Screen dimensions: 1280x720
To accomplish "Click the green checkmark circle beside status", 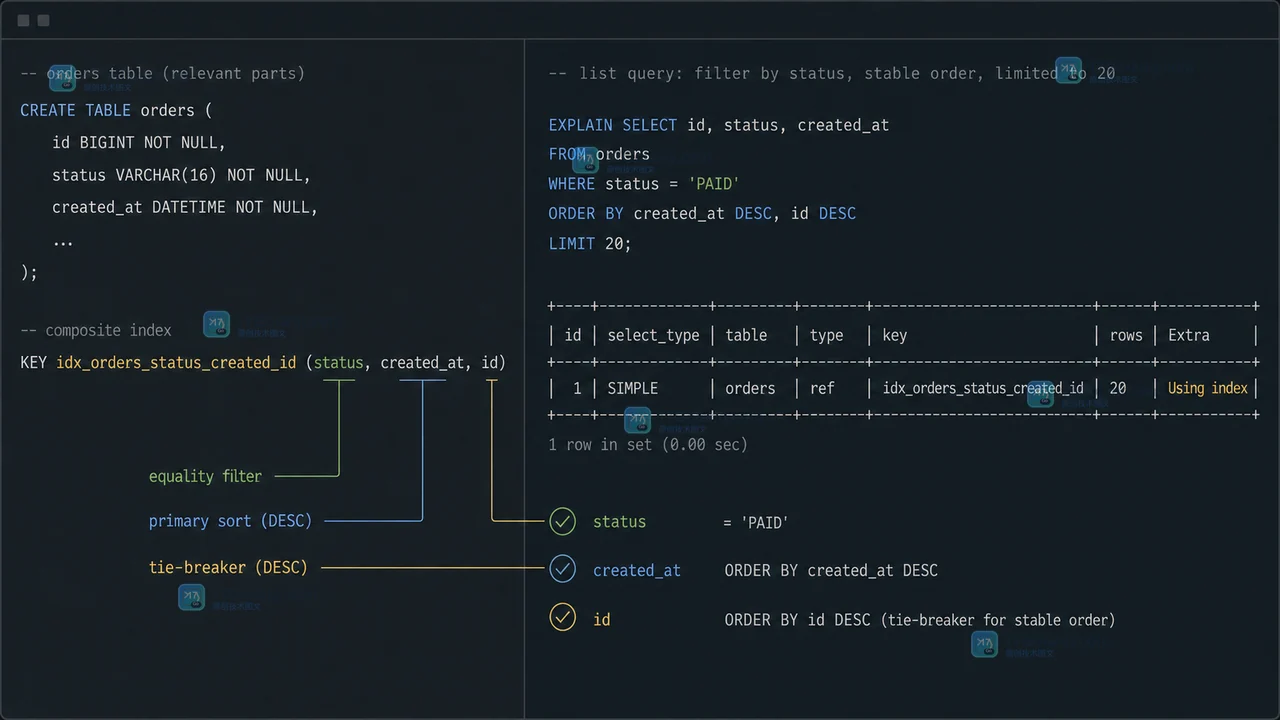I will [x=563, y=521].
